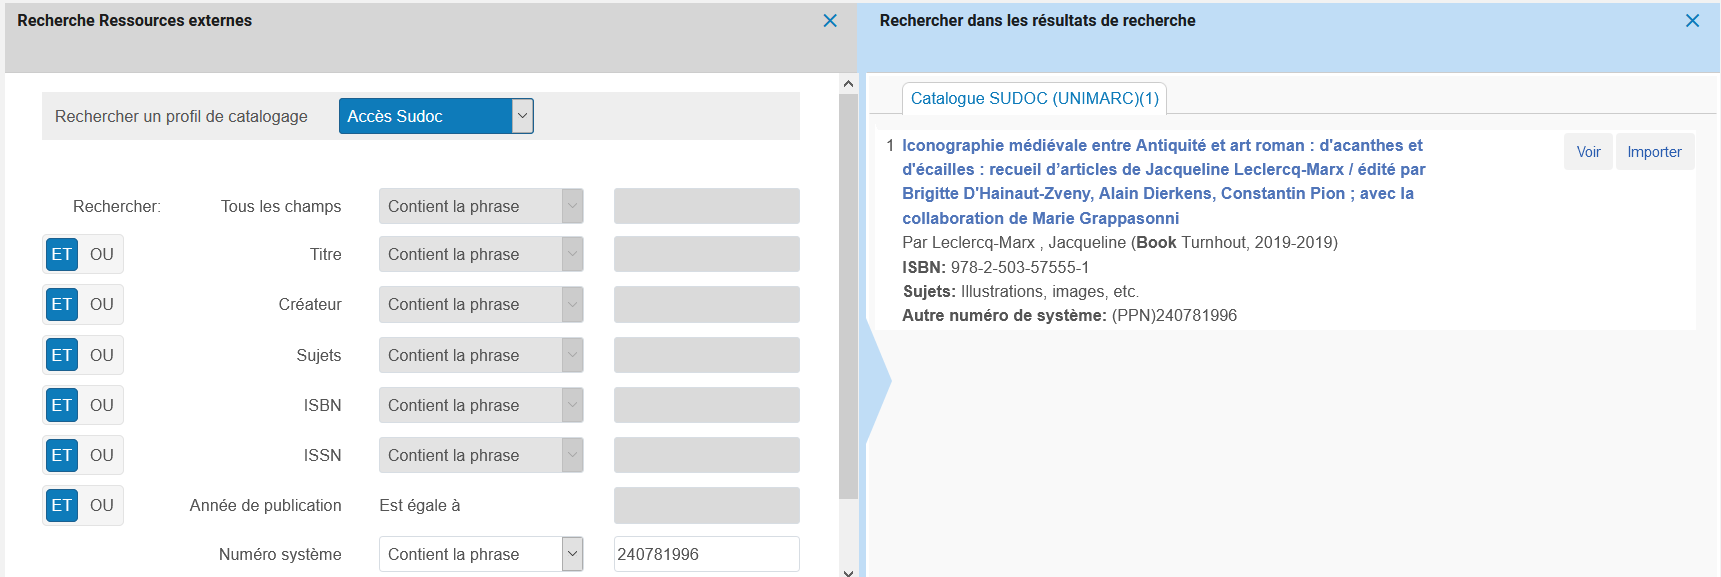Click Voir button for the result record
The width and height of the screenshot is (1721, 577).
click(1588, 152)
